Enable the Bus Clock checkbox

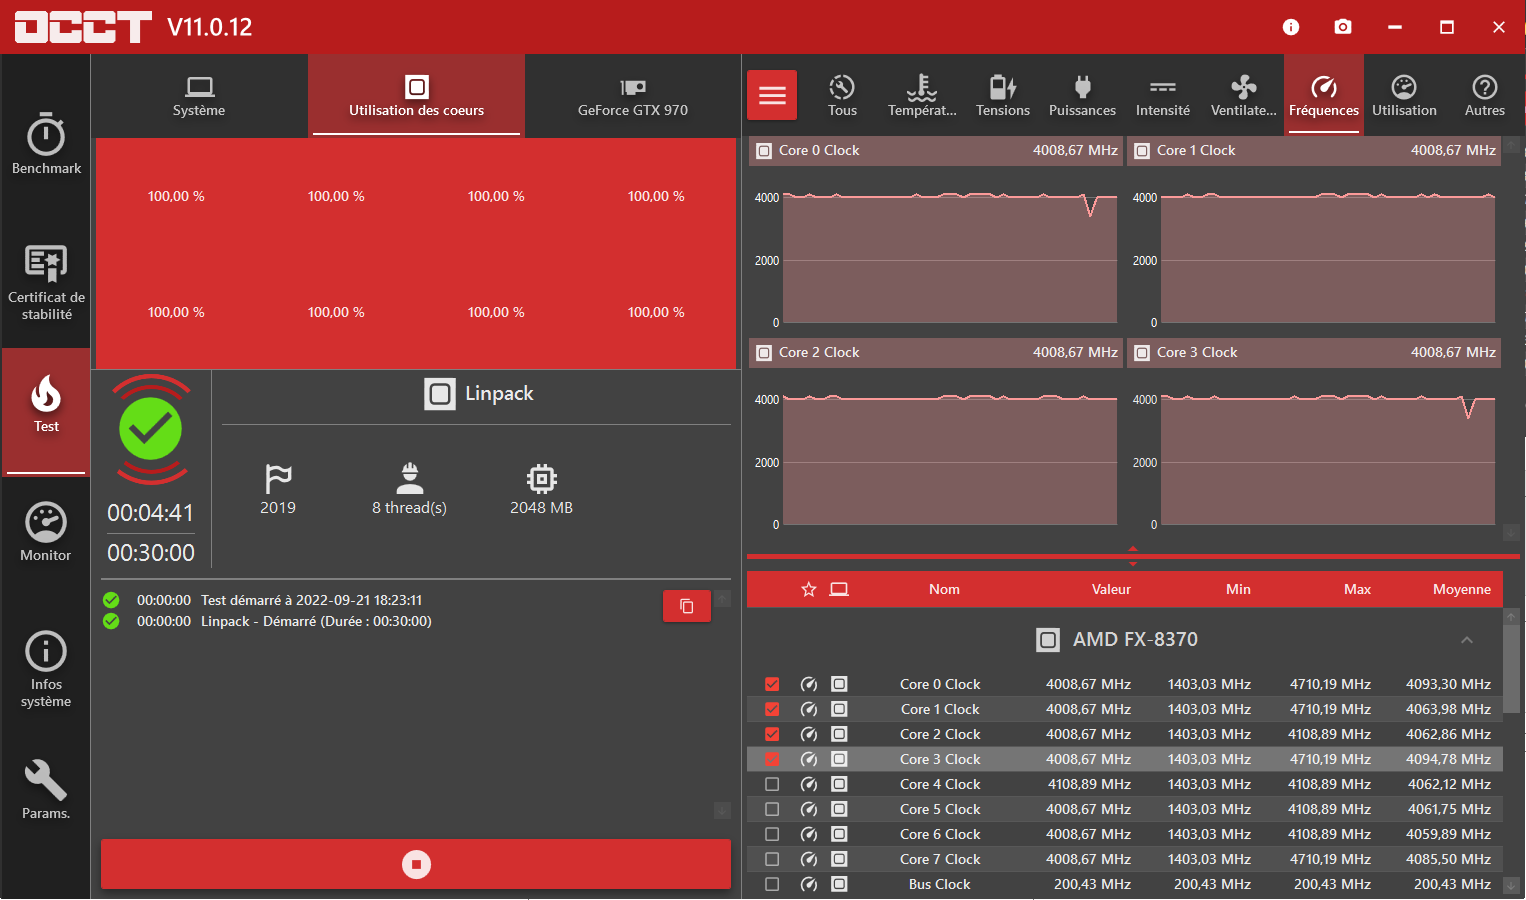pos(772,884)
